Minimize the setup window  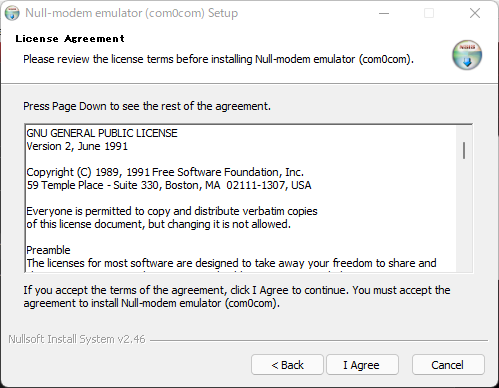point(384,13)
